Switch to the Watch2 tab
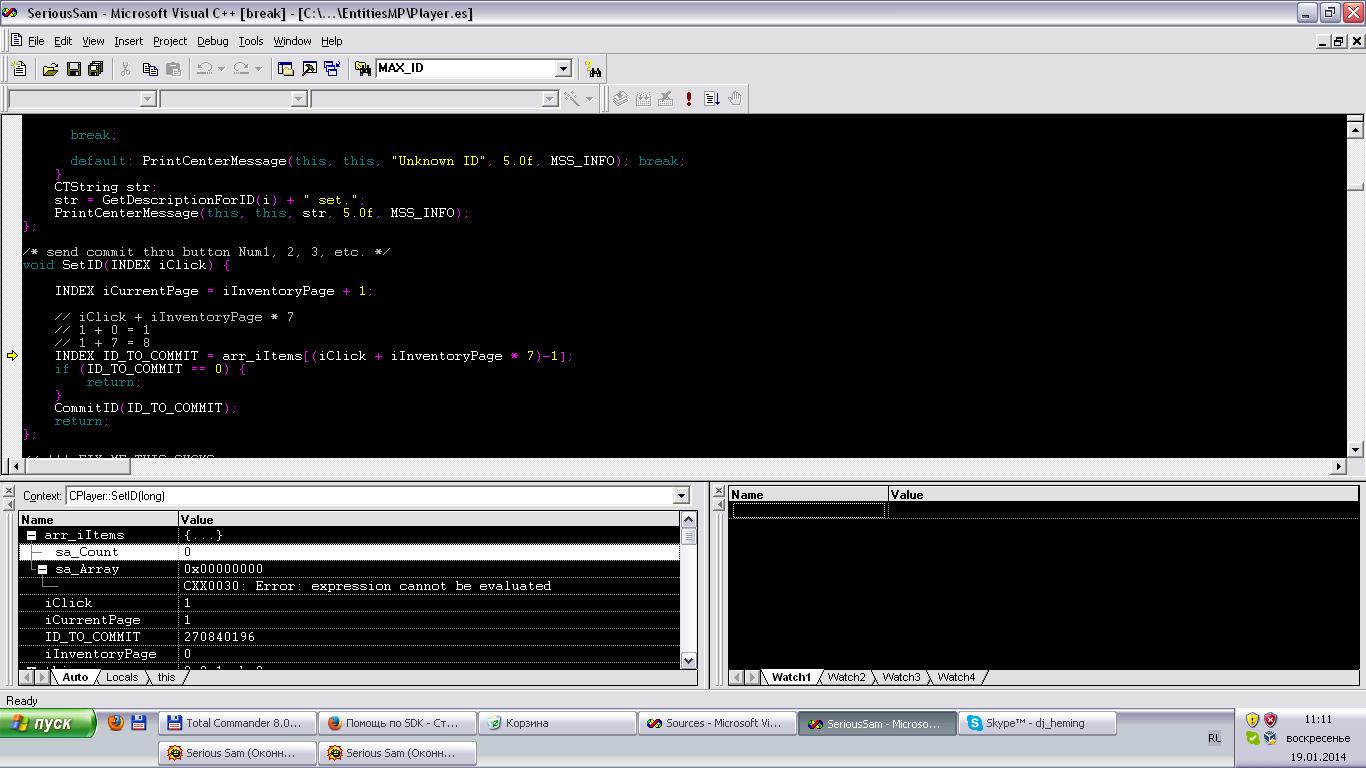 click(846, 677)
